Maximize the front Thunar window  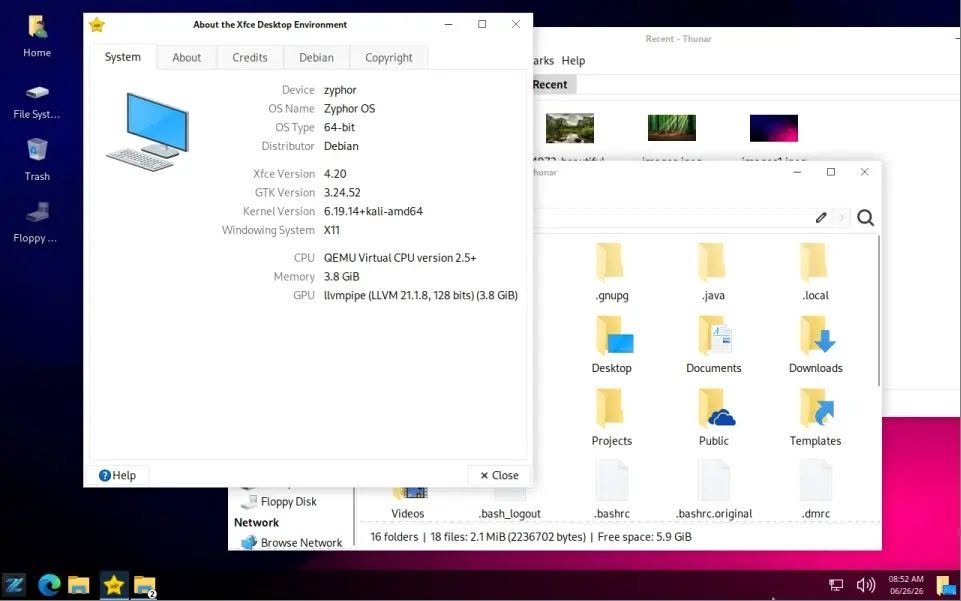[x=830, y=172]
